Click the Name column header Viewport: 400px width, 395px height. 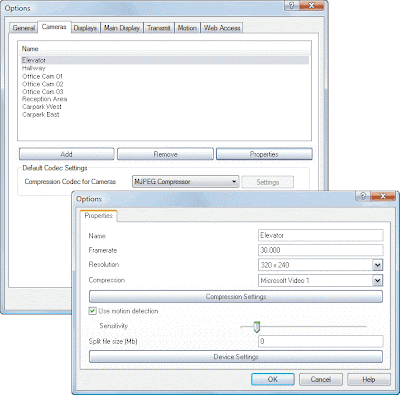(30, 49)
